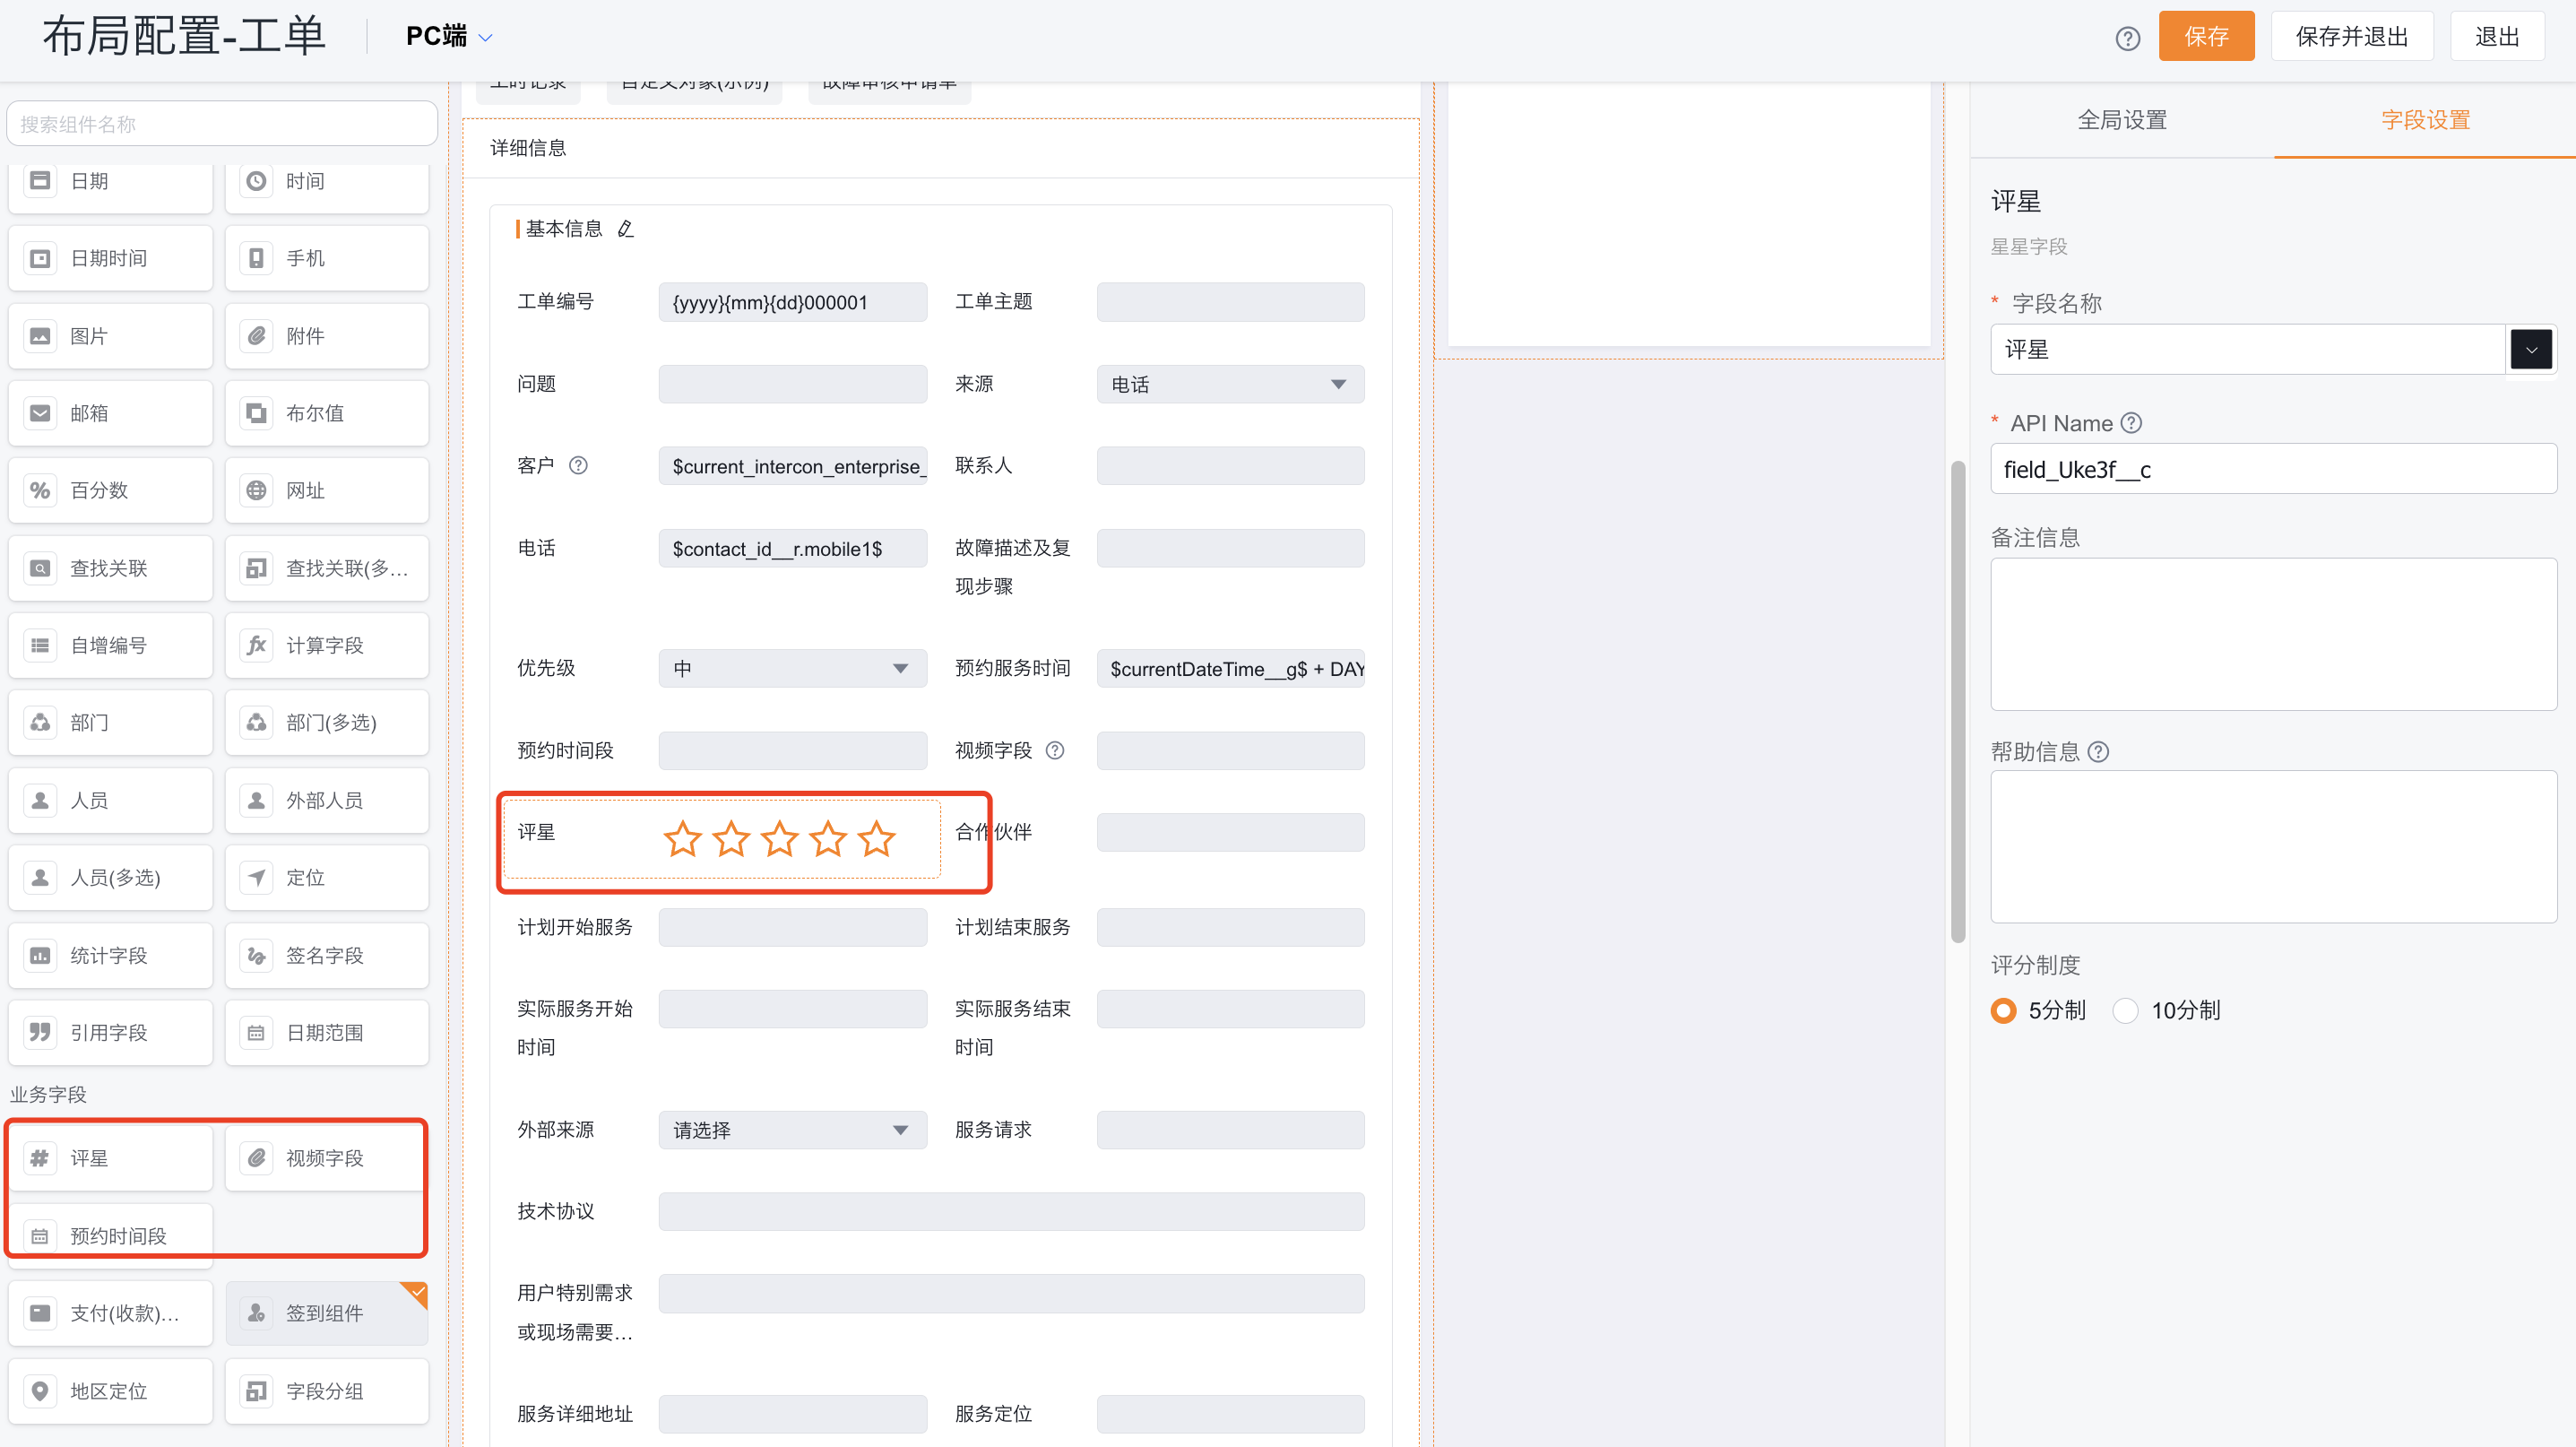Select the 5分制 radio option
2576x1447 pixels.
(2003, 1011)
